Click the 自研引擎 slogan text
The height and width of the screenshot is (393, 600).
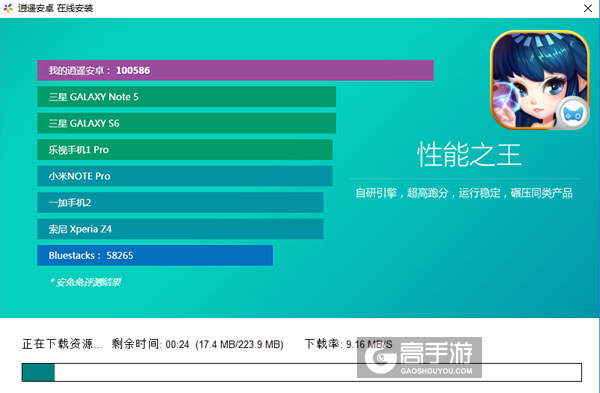click(464, 193)
